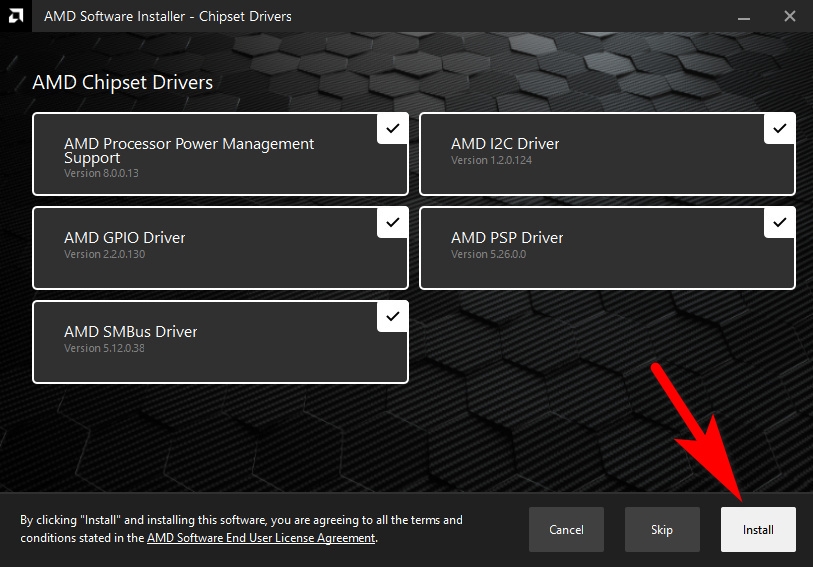This screenshot has height=567, width=813.
Task: Close the AMD Software Installer window
Action: point(789,16)
